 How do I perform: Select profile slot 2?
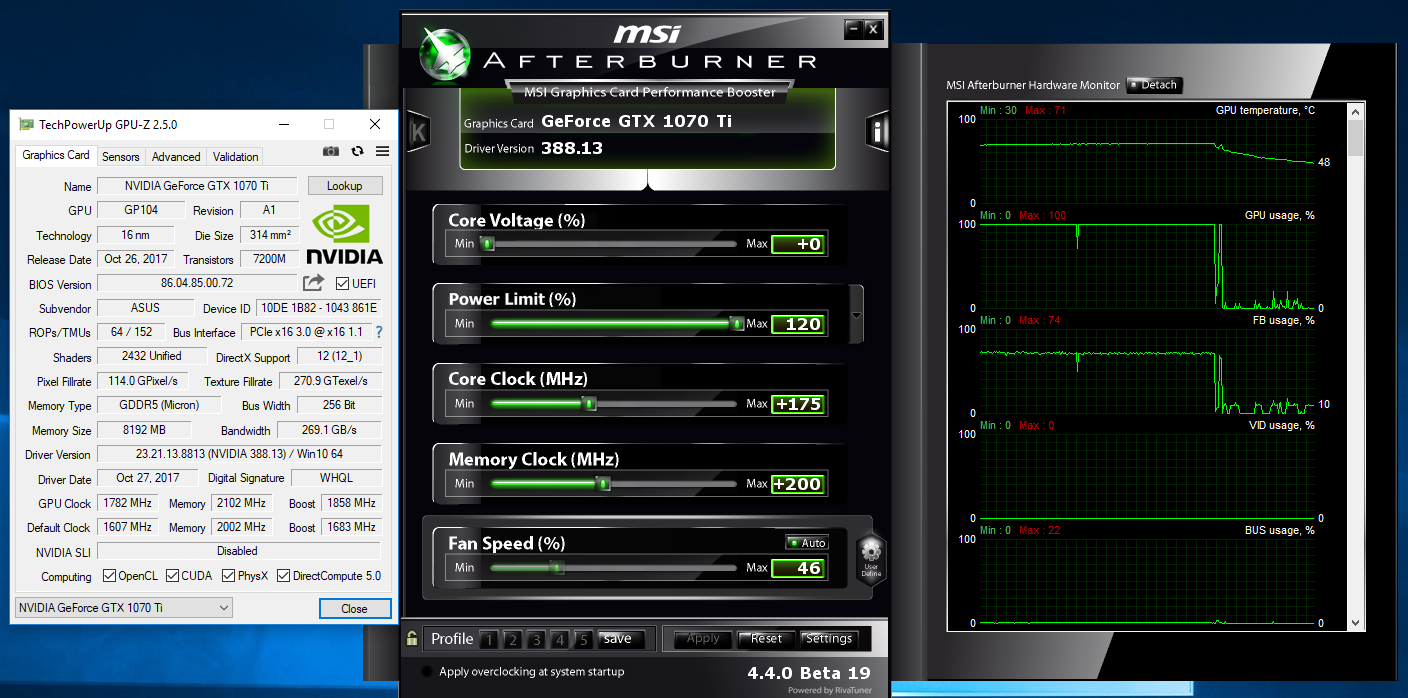click(x=512, y=640)
